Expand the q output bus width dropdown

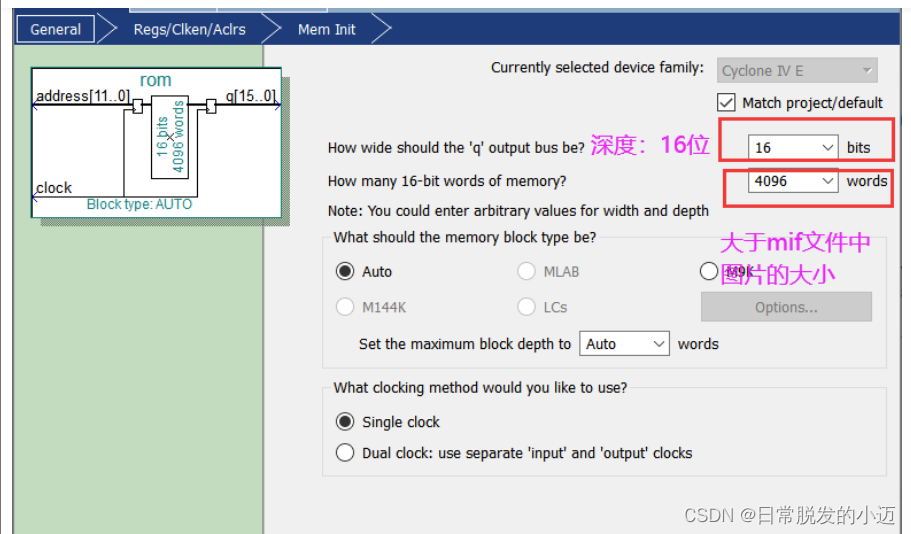[x=828, y=148]
